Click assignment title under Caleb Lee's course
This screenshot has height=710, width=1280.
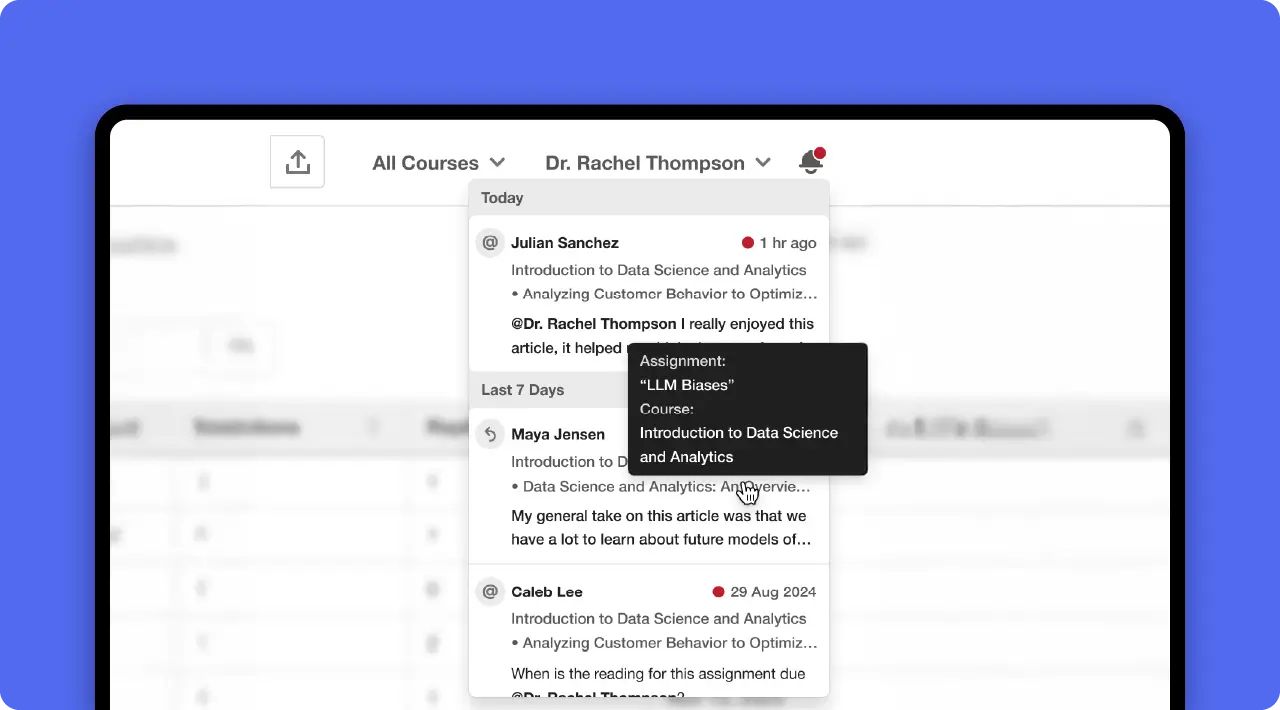point(664,643)
